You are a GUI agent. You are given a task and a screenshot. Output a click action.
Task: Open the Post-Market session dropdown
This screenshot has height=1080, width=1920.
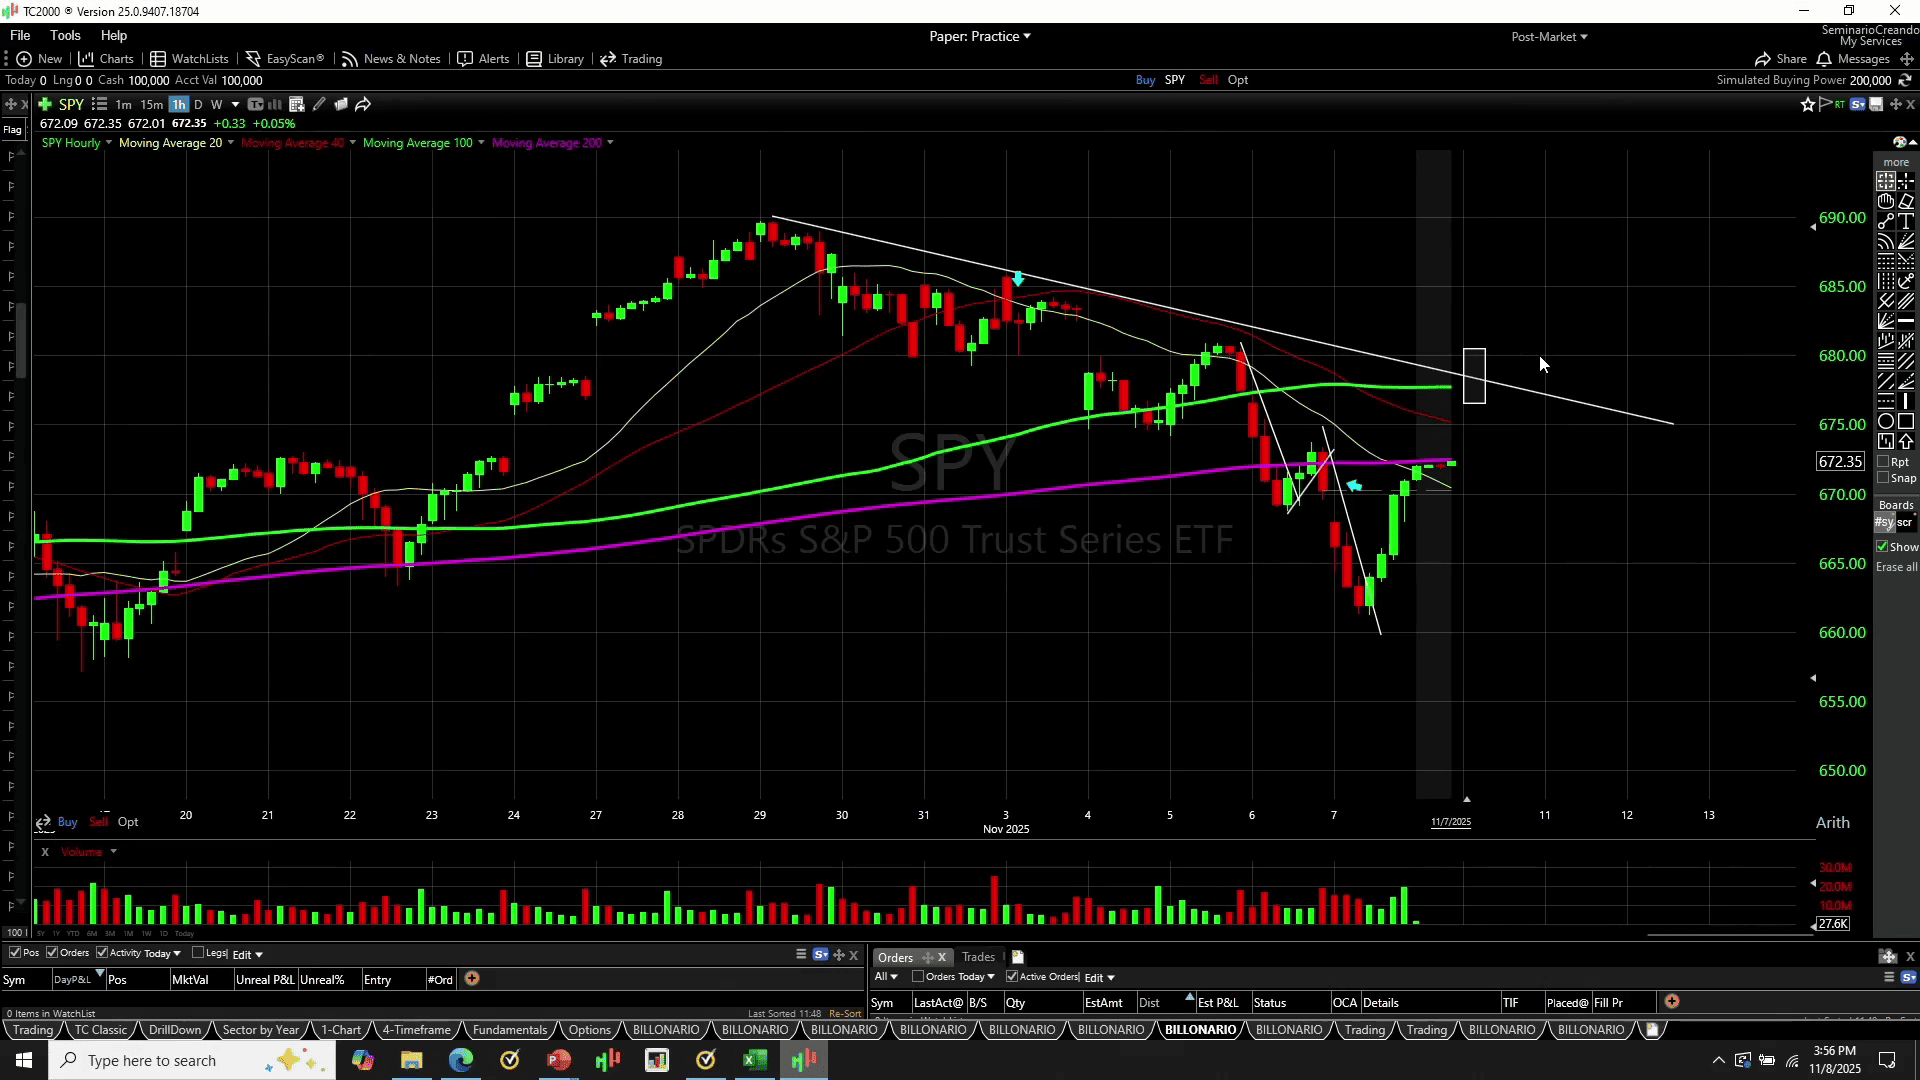1549,36
